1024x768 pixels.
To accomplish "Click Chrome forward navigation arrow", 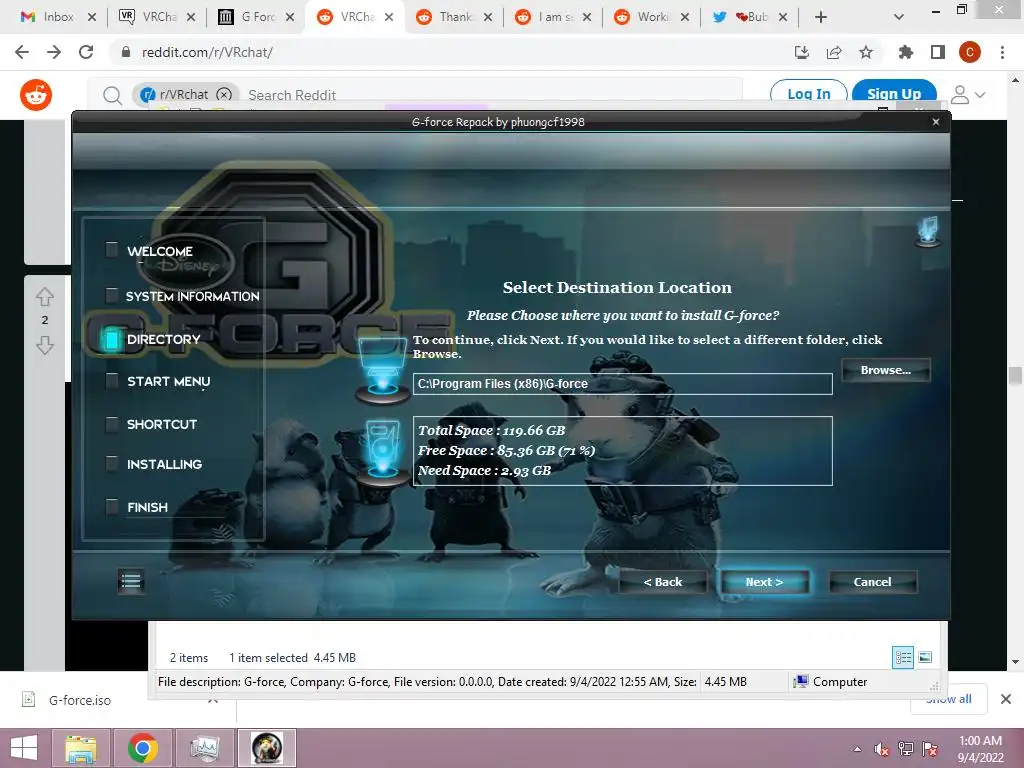I will (x=54, y=52).
